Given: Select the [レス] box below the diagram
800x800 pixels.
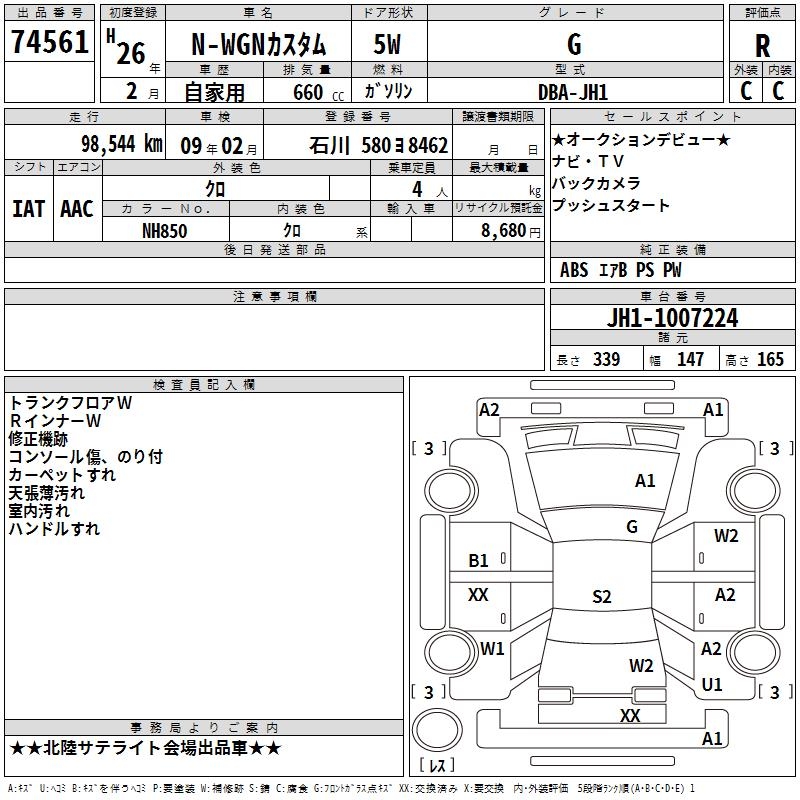Looking at the screenshot, I should [436, 765].
